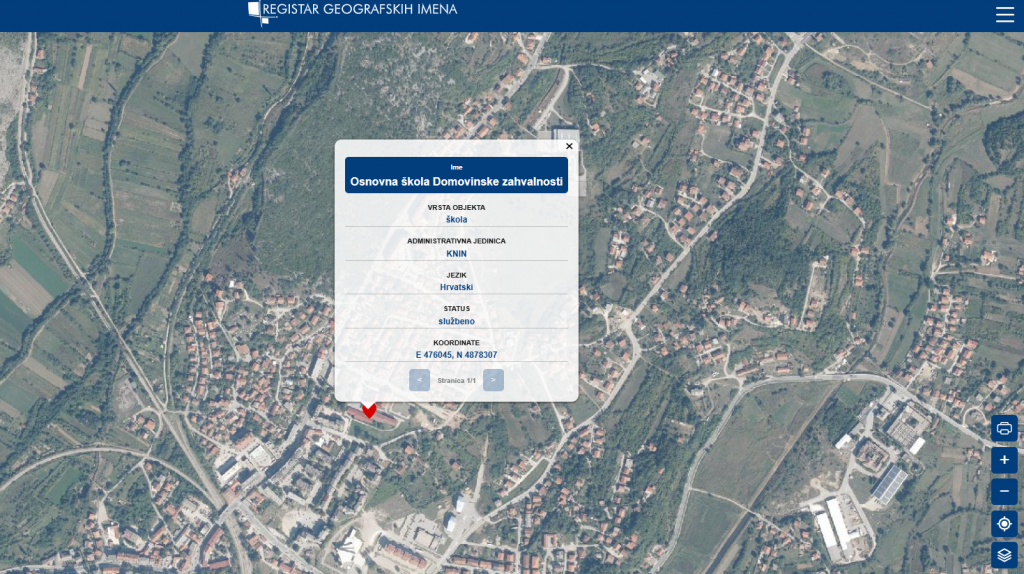Go to previous result page
The height and width of the screenshot is (574, 1024).
[419, 380]
